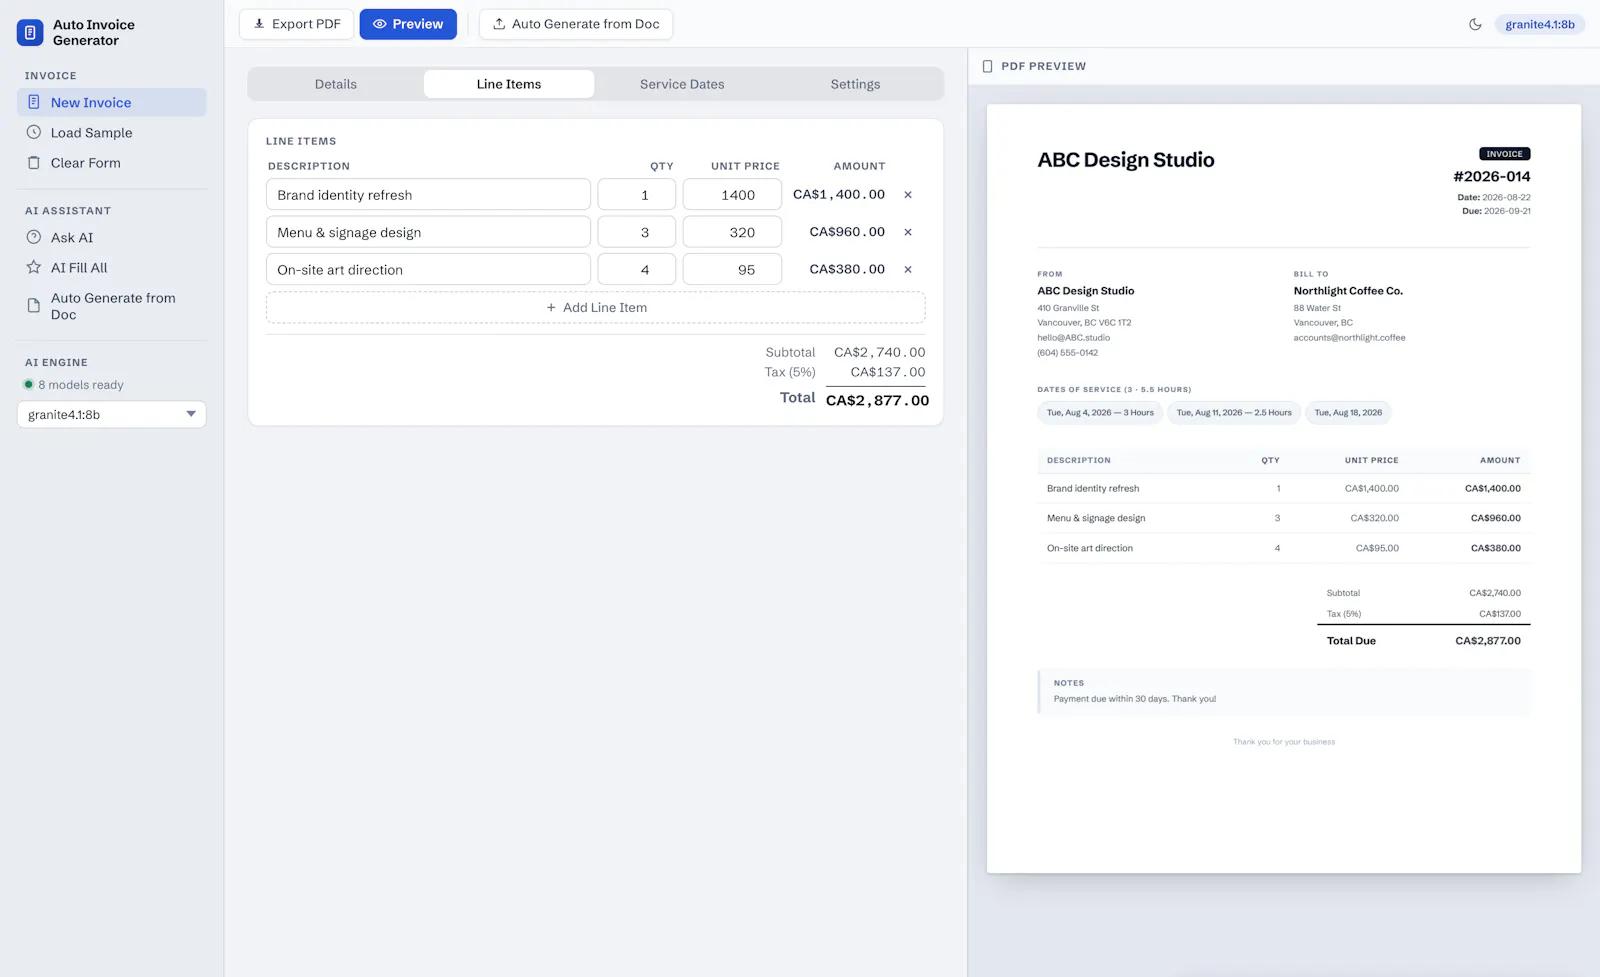Switch to the Details tab
This screenshot has height=977, width=1600.
[x=336, y=84]
